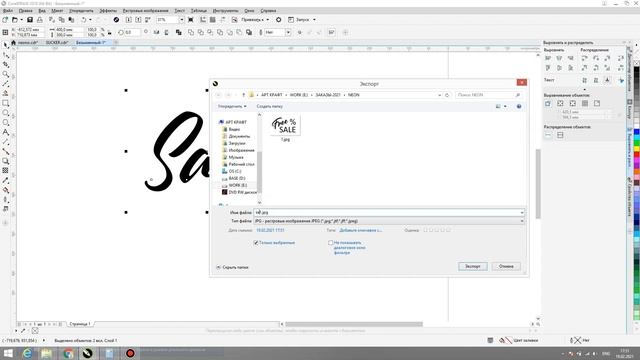Viewport: 640px width, 360px height.
Task: Toggle 'Не показывать диалоговое окно фильтра' checkbox
Action: [x=331, y=242]
